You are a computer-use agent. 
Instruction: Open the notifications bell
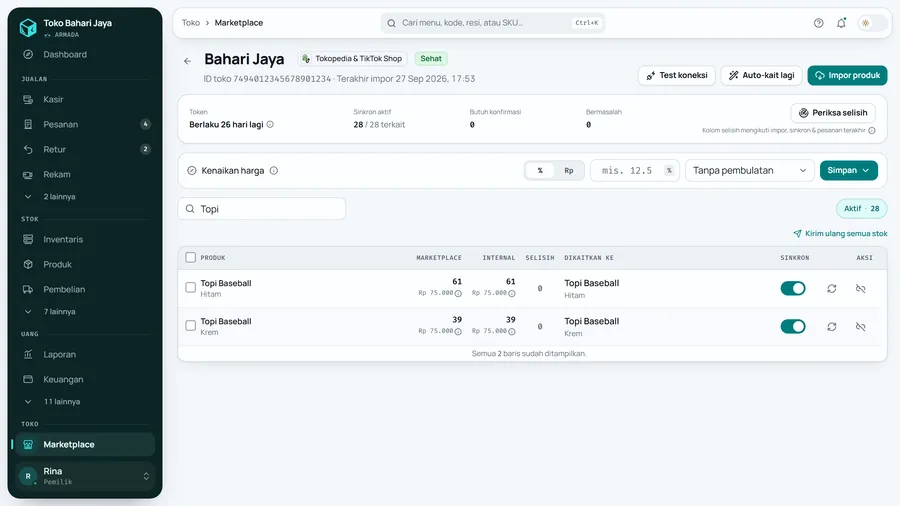tap(841, 23)
